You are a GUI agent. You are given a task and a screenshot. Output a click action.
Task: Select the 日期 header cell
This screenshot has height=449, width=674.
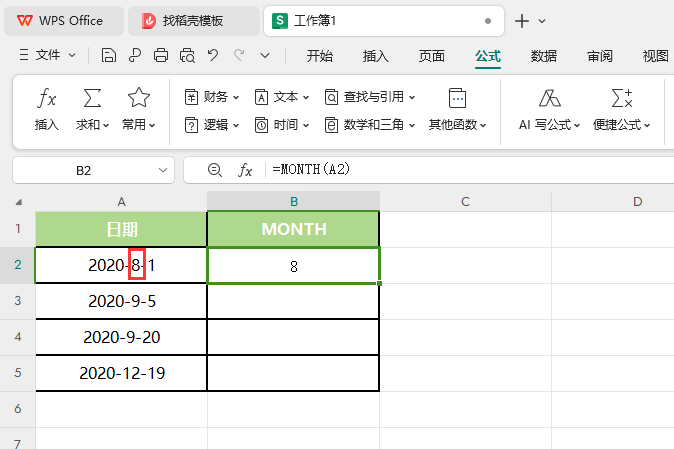(x=121, y=229)
